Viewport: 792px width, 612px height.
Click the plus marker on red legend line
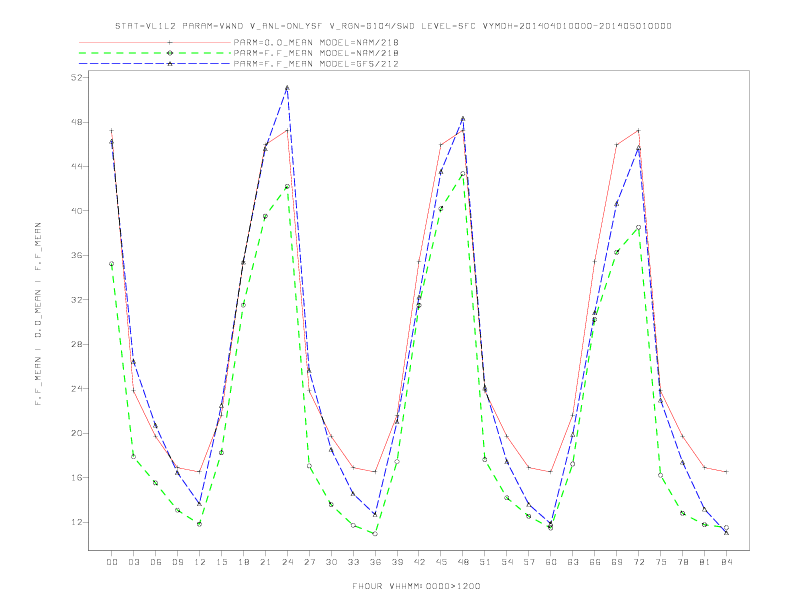(x=170, y=42)
